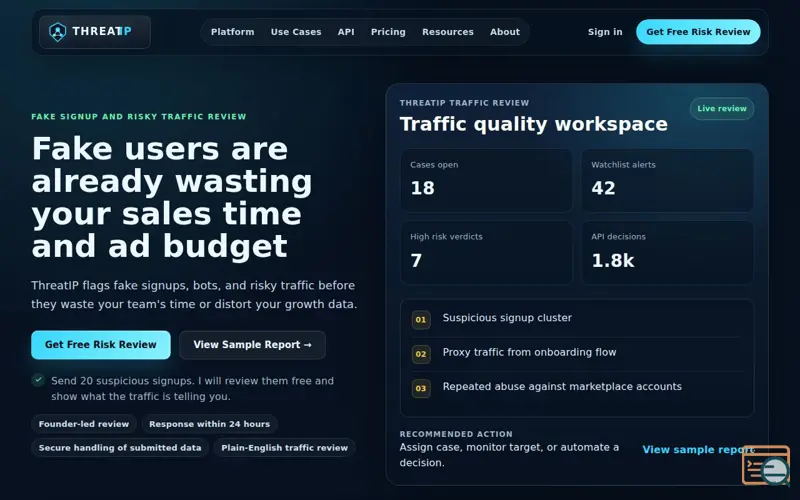800x500 pixels.
Task: Select the Cases open stat card
Action: click(486, 181)
